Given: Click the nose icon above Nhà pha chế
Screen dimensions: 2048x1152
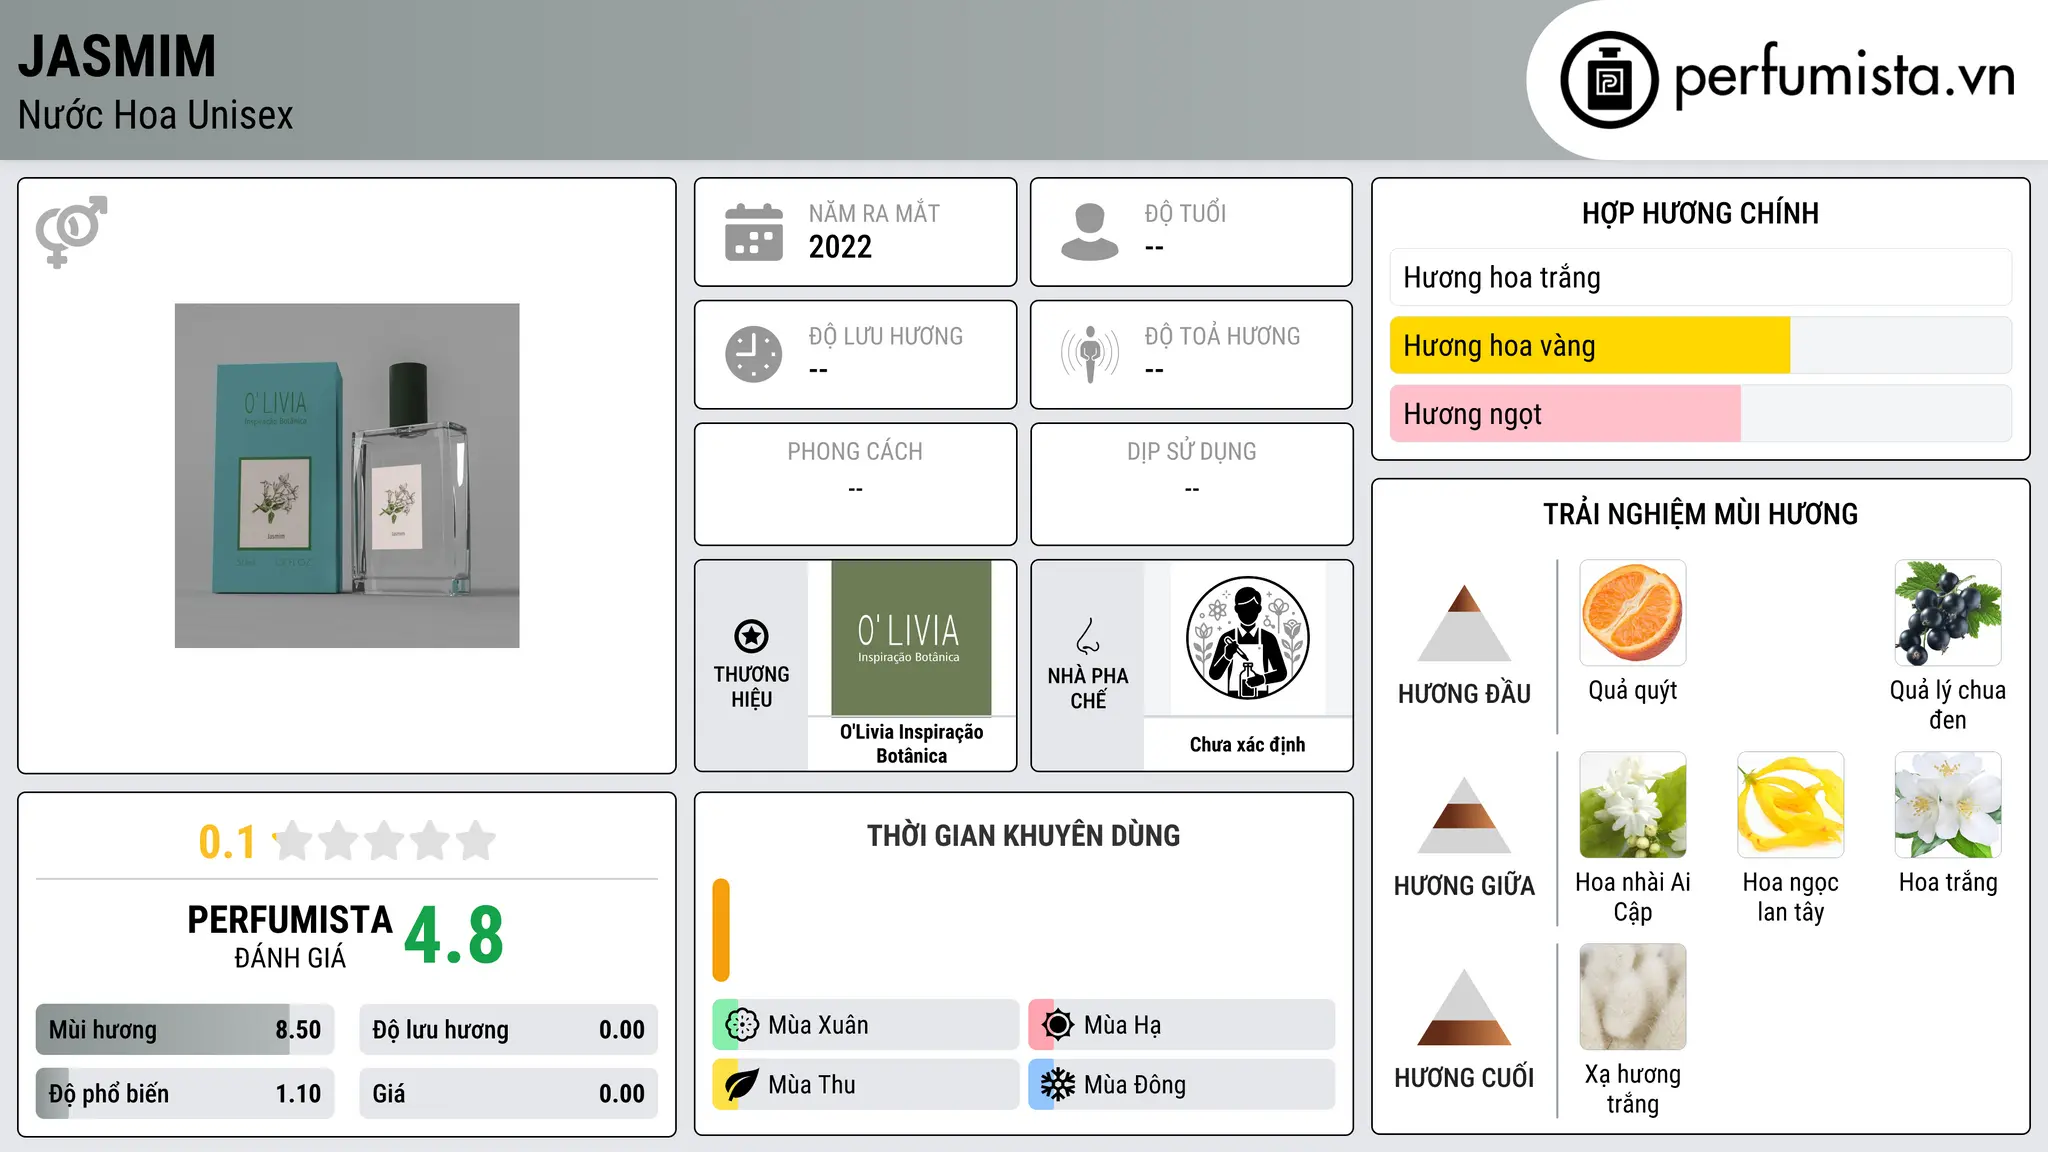Looking at the screenshot, I should [x=1088, y=636].
